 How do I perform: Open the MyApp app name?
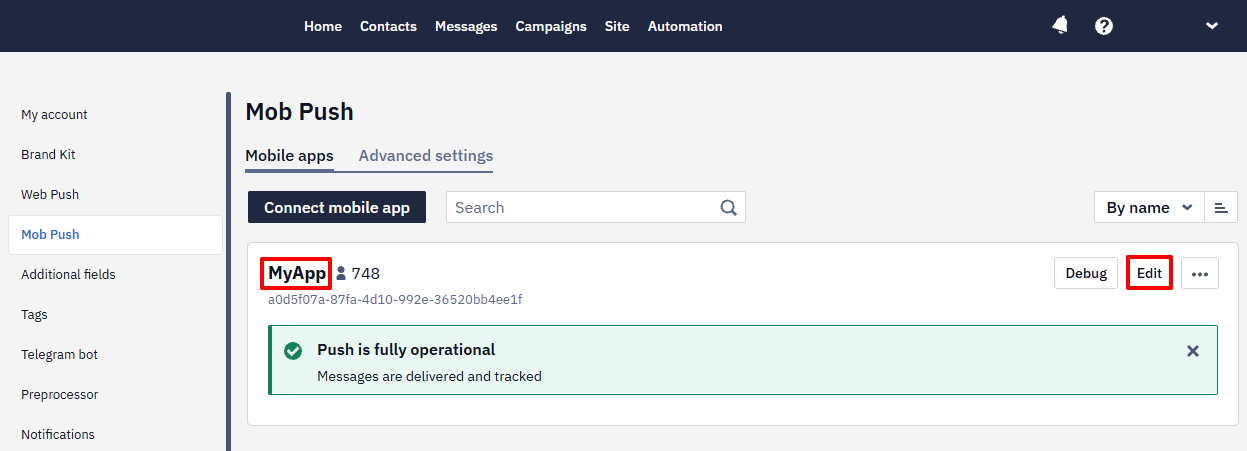coord(297,273)
